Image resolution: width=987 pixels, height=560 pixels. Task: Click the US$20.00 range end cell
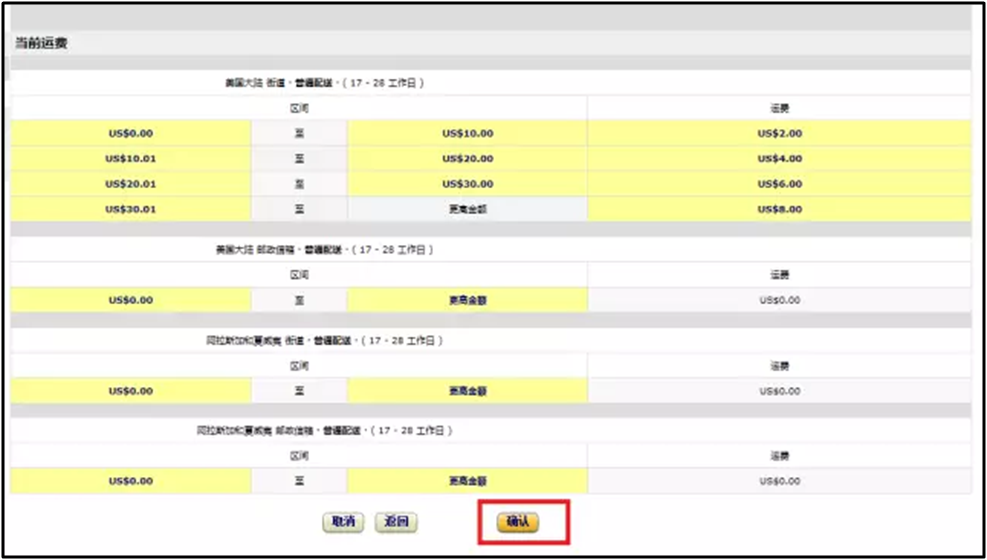(x=467, y=159)
